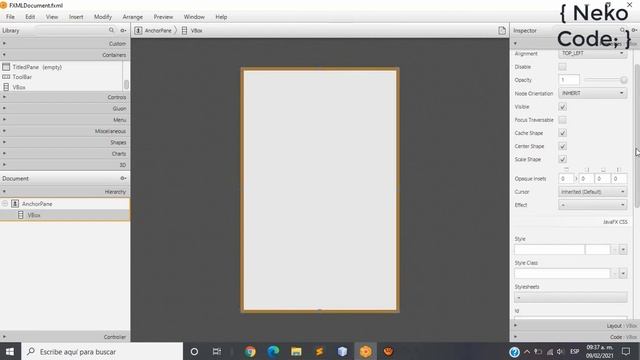Open the Edit menu

tap(30, 17)
